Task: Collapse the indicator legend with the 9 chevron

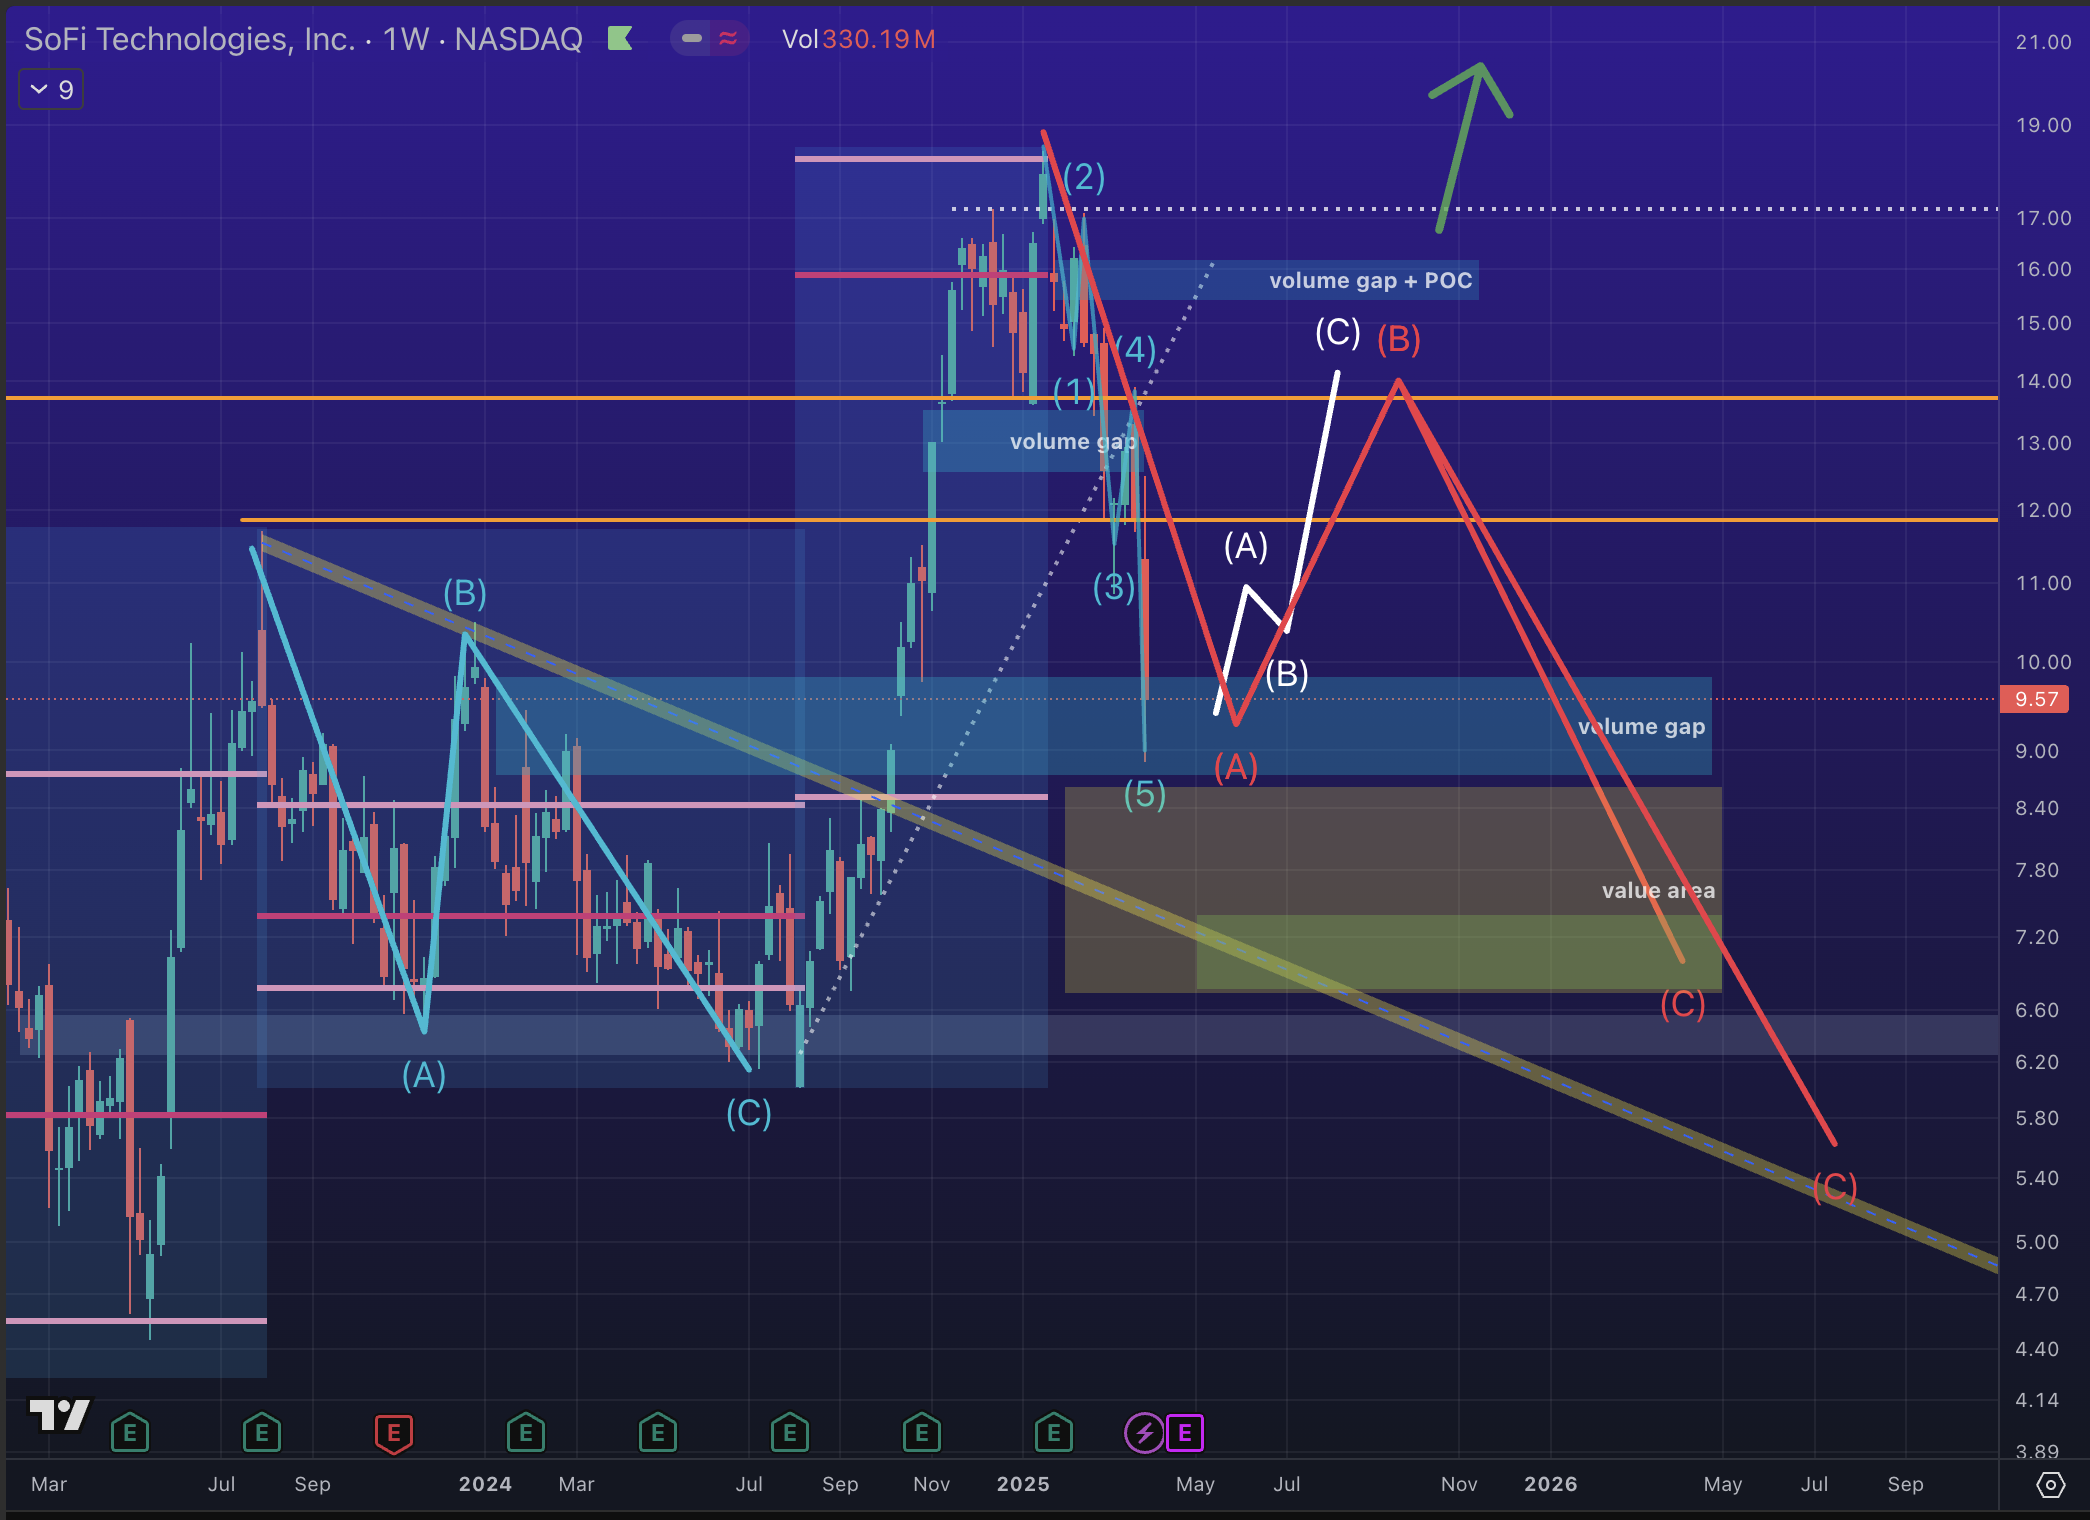Action: [x=51, y=90]
